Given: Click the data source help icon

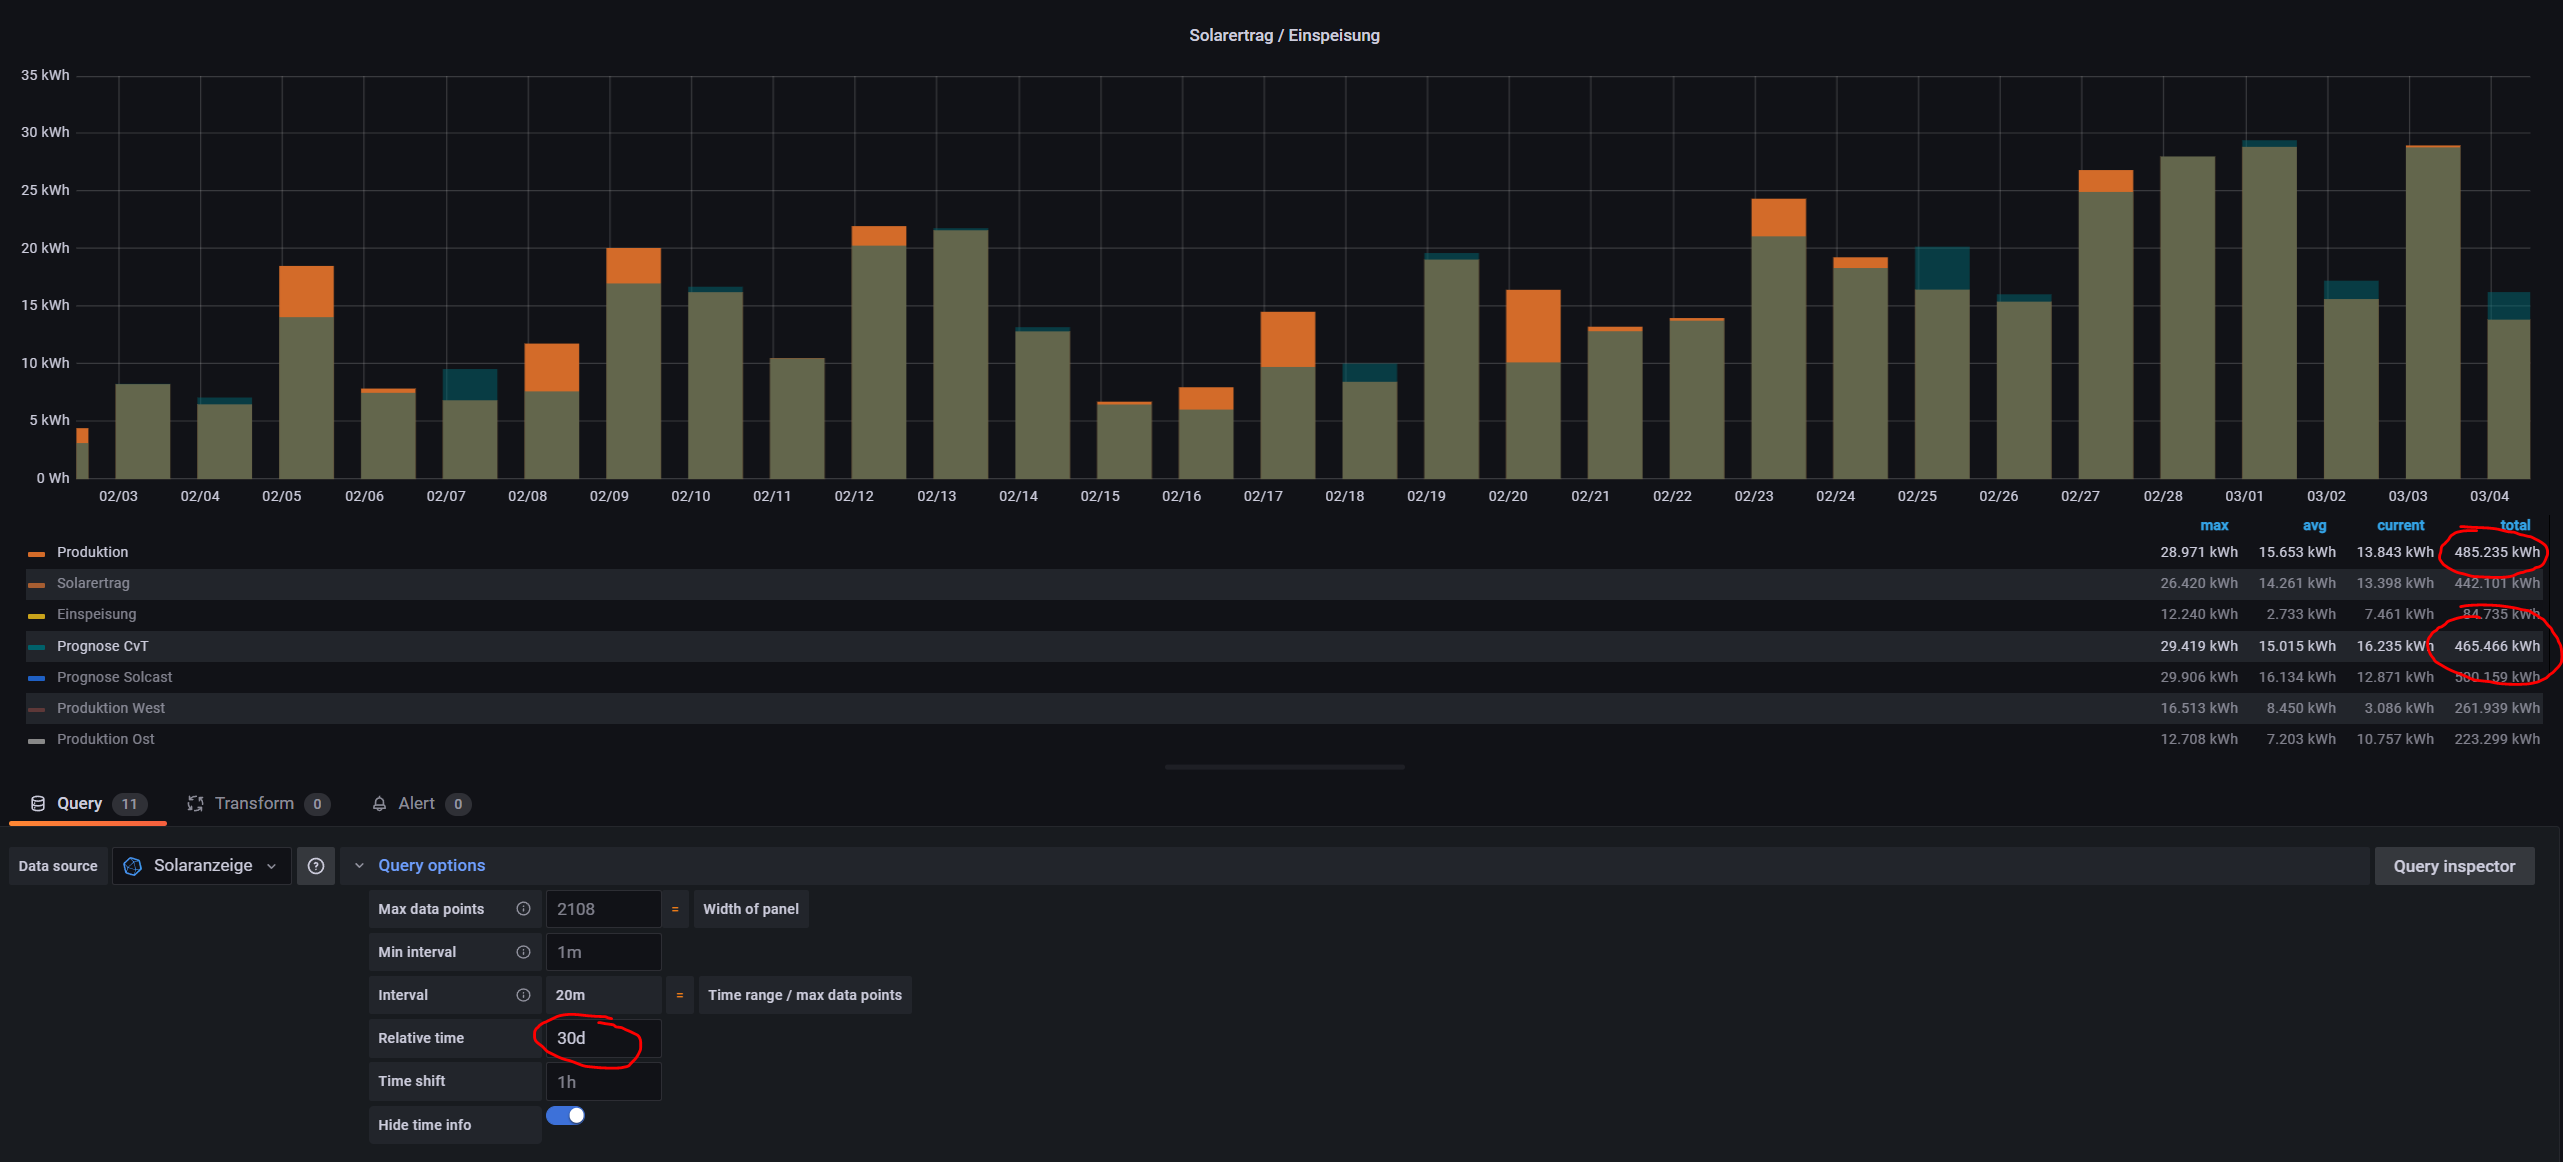Looking at the screenshot, I should coord(315,866).
